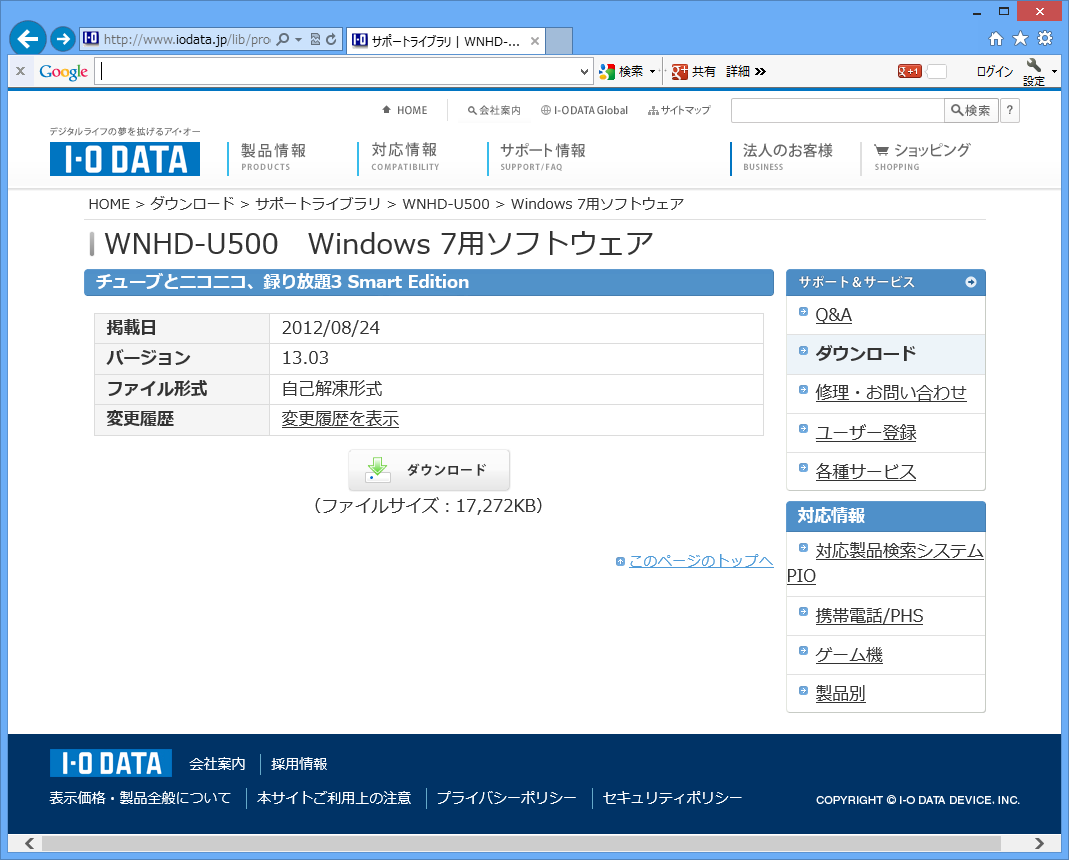
Task: Open ダウンロード in the sidebar
Action: 866,353
